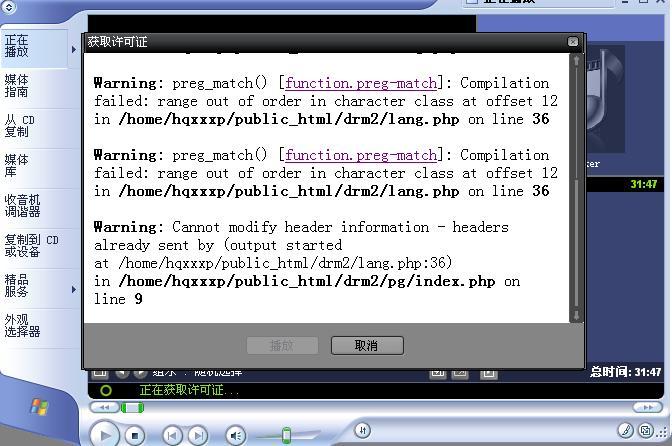Click the volume slider handle
672x446 pixels.
287,435
